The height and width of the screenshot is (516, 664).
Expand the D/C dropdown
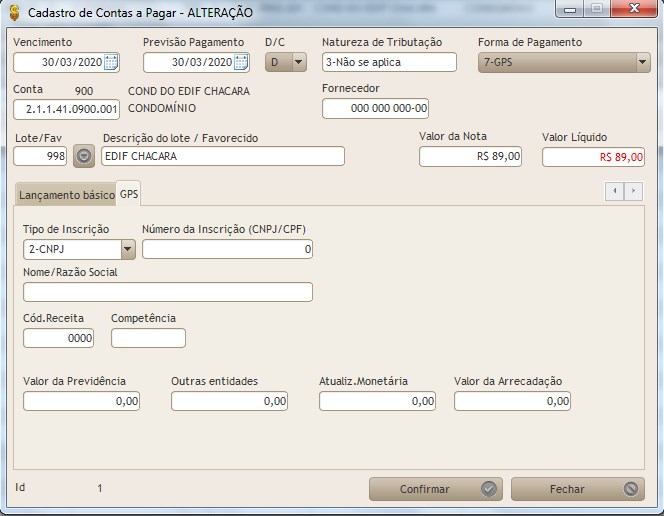point(298,62)
